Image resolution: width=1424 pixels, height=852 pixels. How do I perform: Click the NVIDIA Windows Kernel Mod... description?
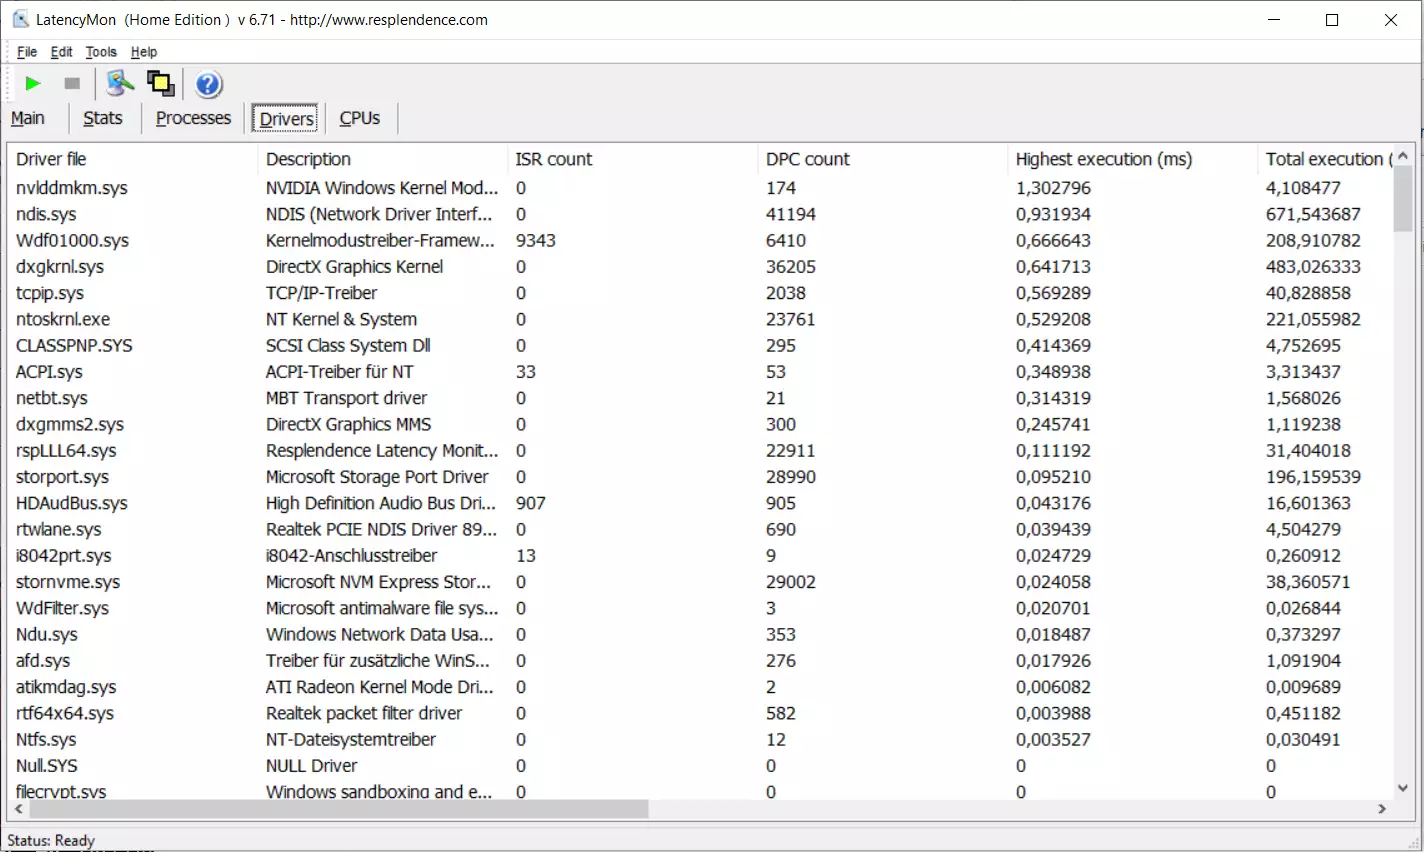(x=382, y=188)
